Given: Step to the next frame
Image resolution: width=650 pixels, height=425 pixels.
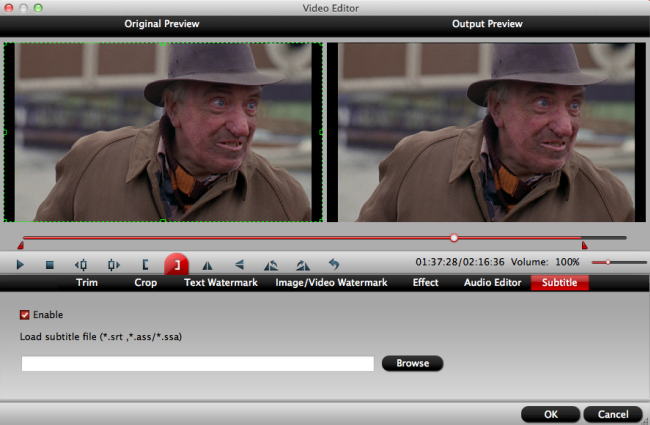Looking at the screenshot, I should [x=113, y=265].
